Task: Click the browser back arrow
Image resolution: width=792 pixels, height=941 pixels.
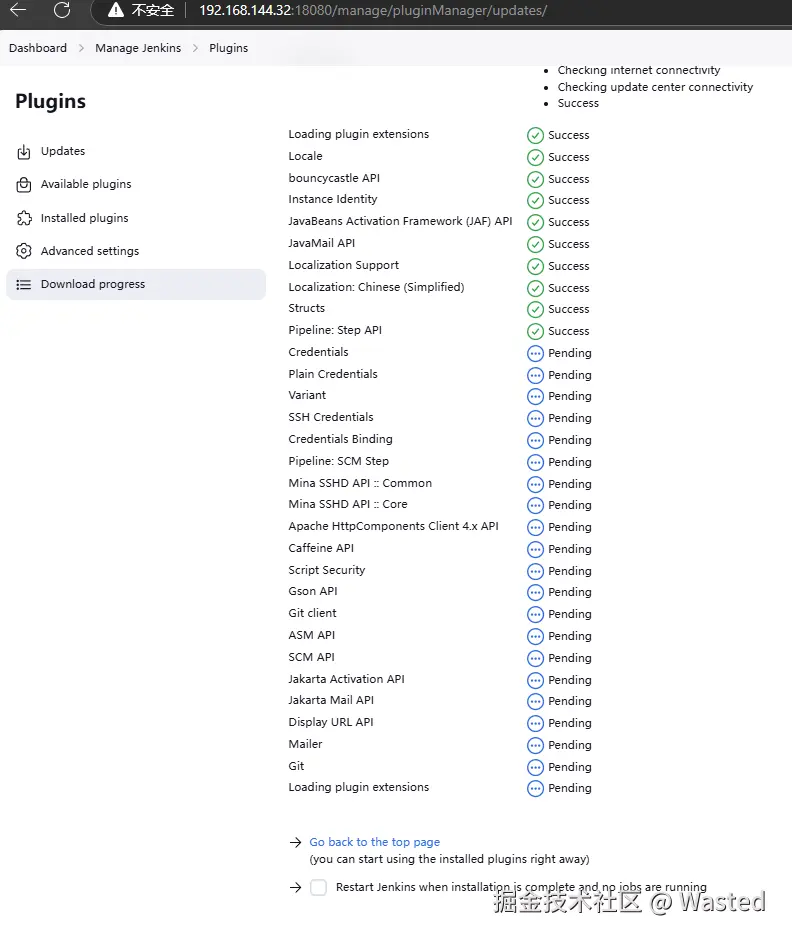Action: click(x=18, y=11)
